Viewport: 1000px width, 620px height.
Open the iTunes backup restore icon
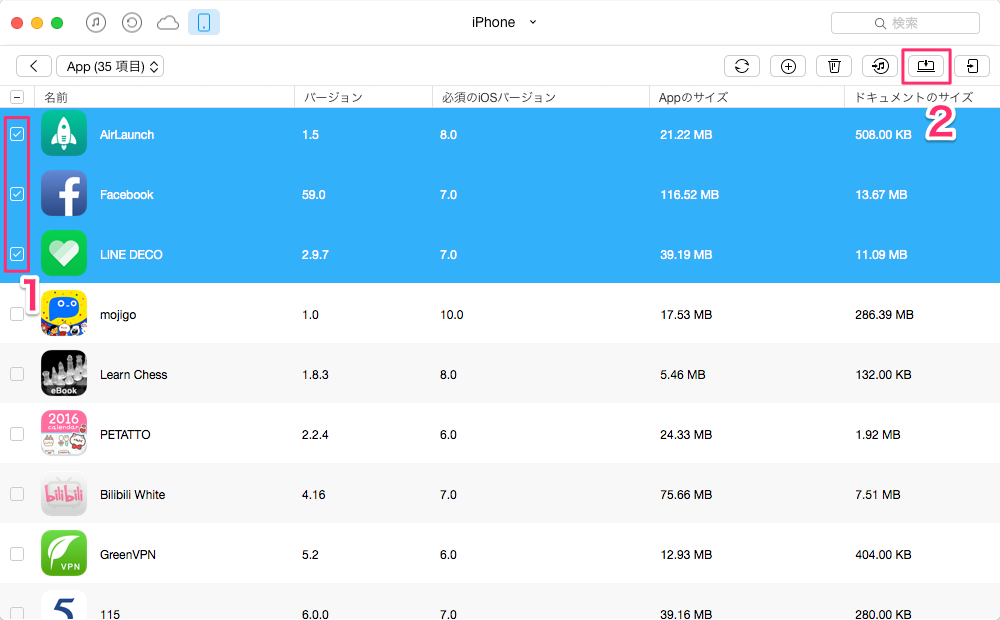click(131, 23)
